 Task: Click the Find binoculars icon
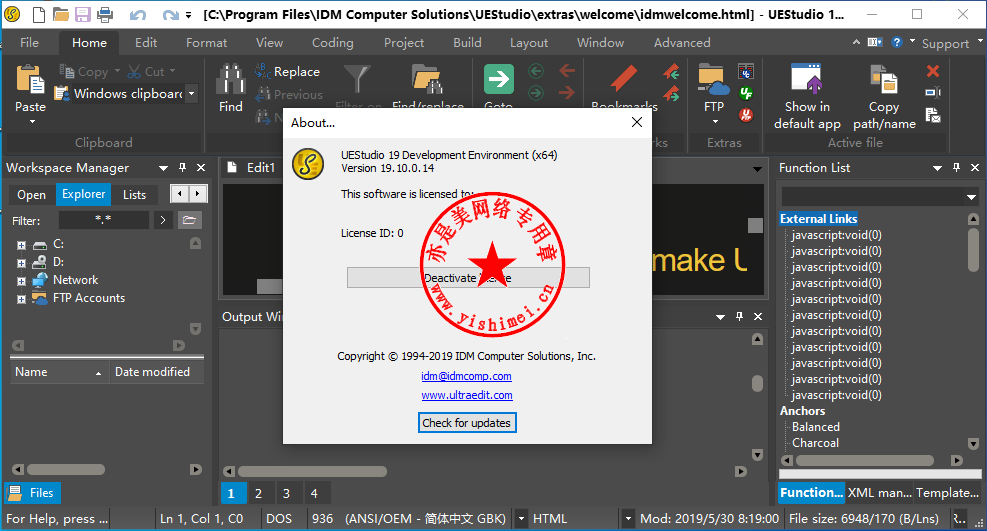click(x=230, y=79)
